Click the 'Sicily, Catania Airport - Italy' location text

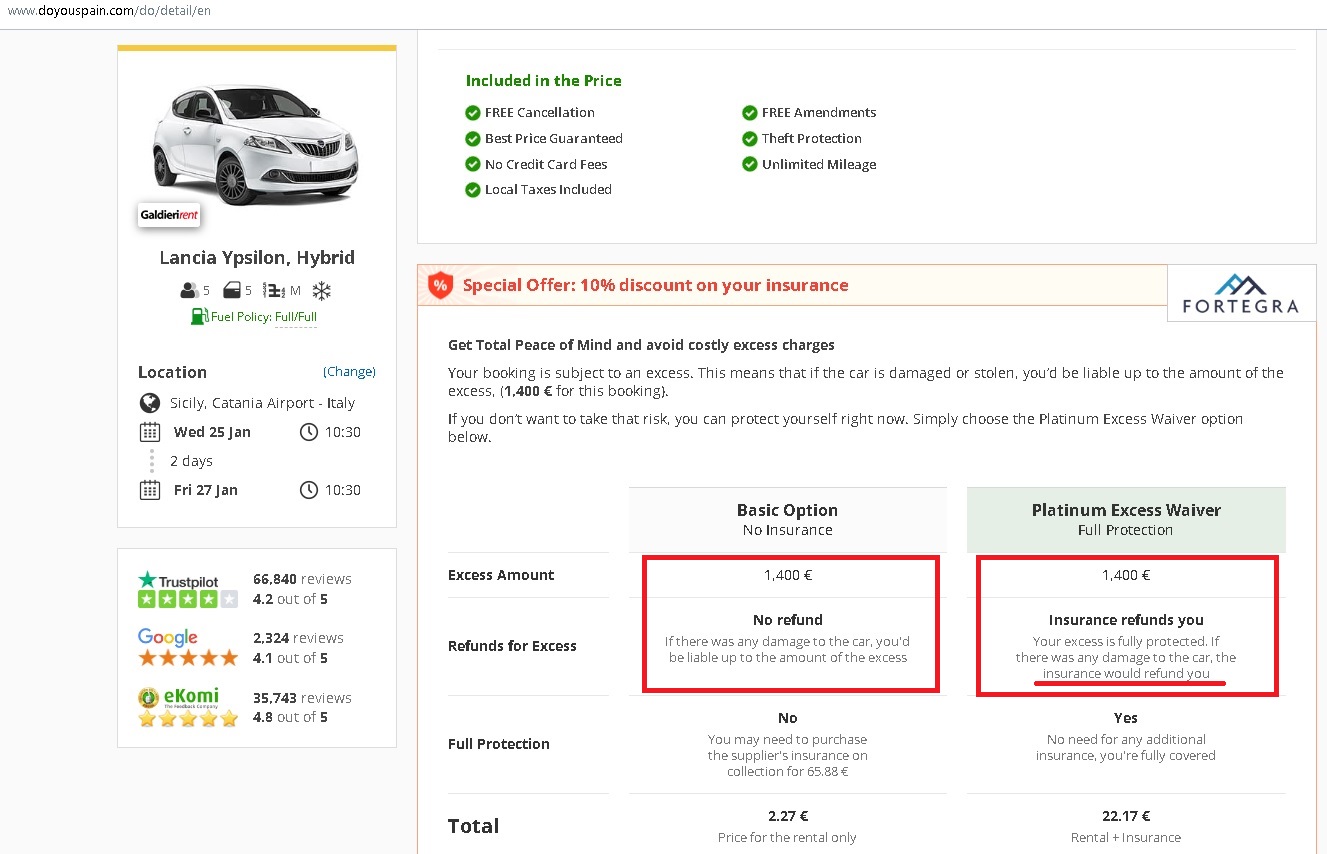pyautogui.click(x=262, y=403)
